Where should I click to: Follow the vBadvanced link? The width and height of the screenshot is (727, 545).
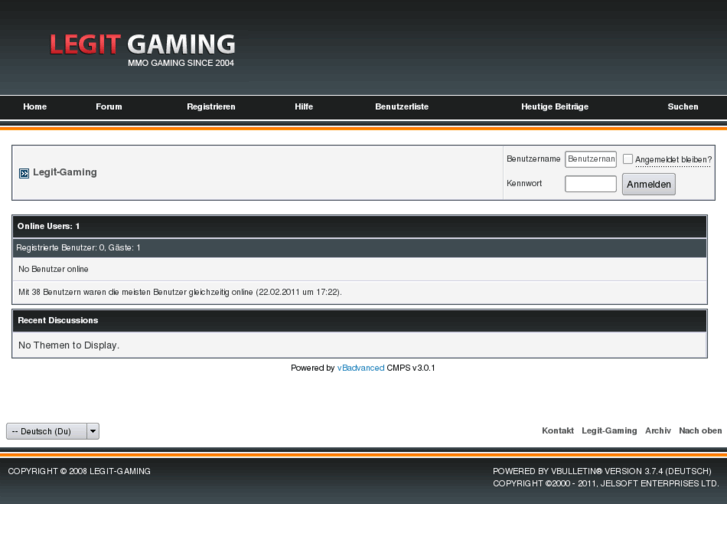tap(361, 368)
